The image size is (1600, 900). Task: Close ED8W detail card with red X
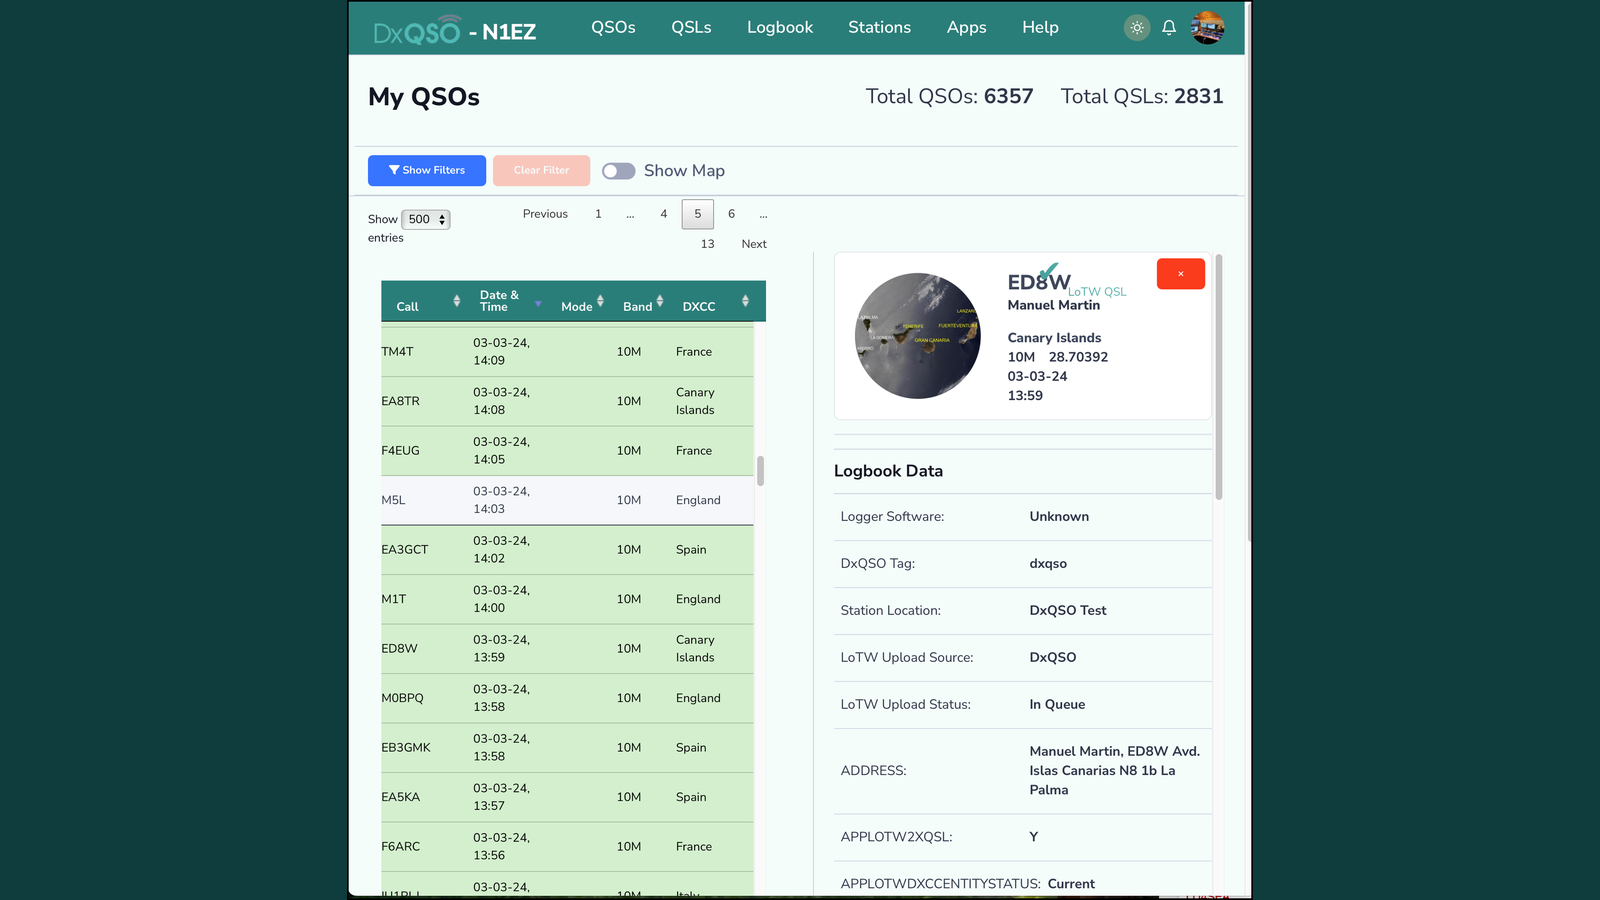click(x=1181, y=274)
